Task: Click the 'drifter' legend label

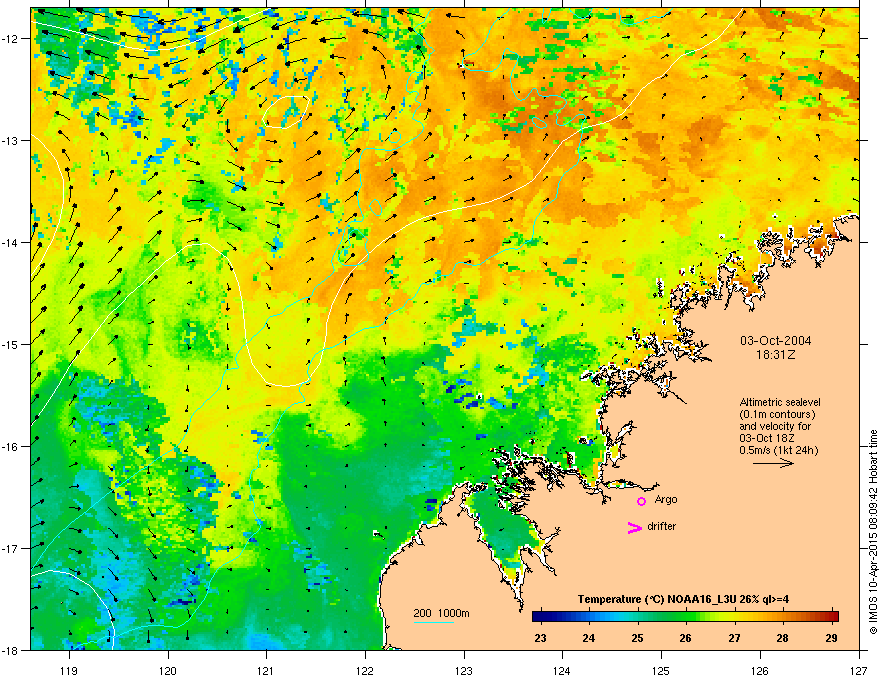Action: [x=662, y=526]
